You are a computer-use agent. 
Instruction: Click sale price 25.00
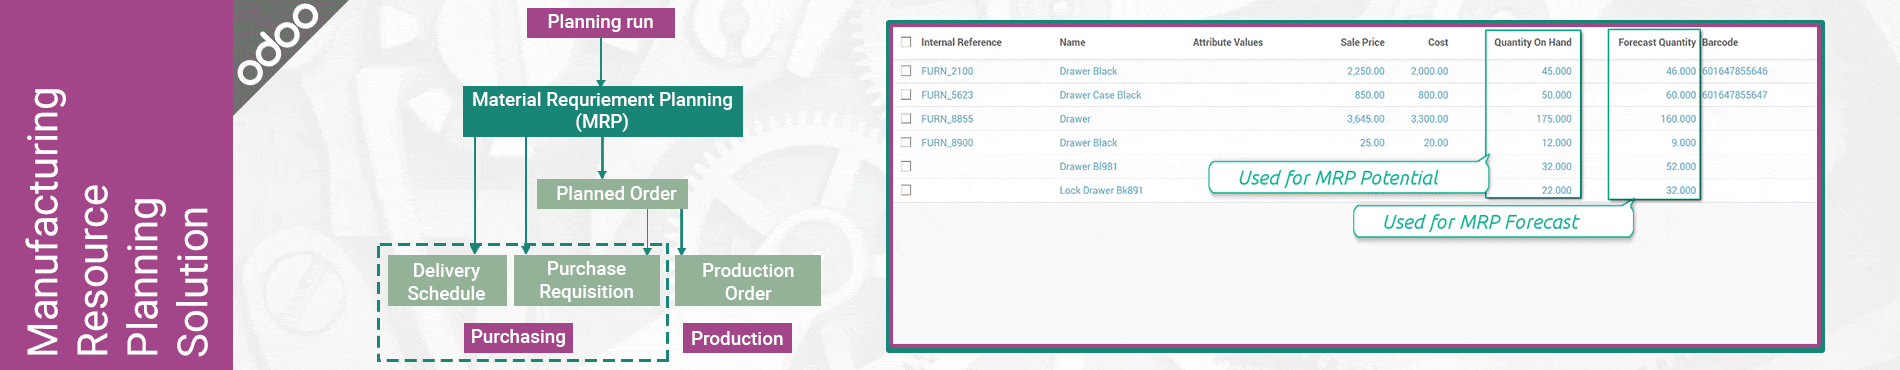(1372, 143)
